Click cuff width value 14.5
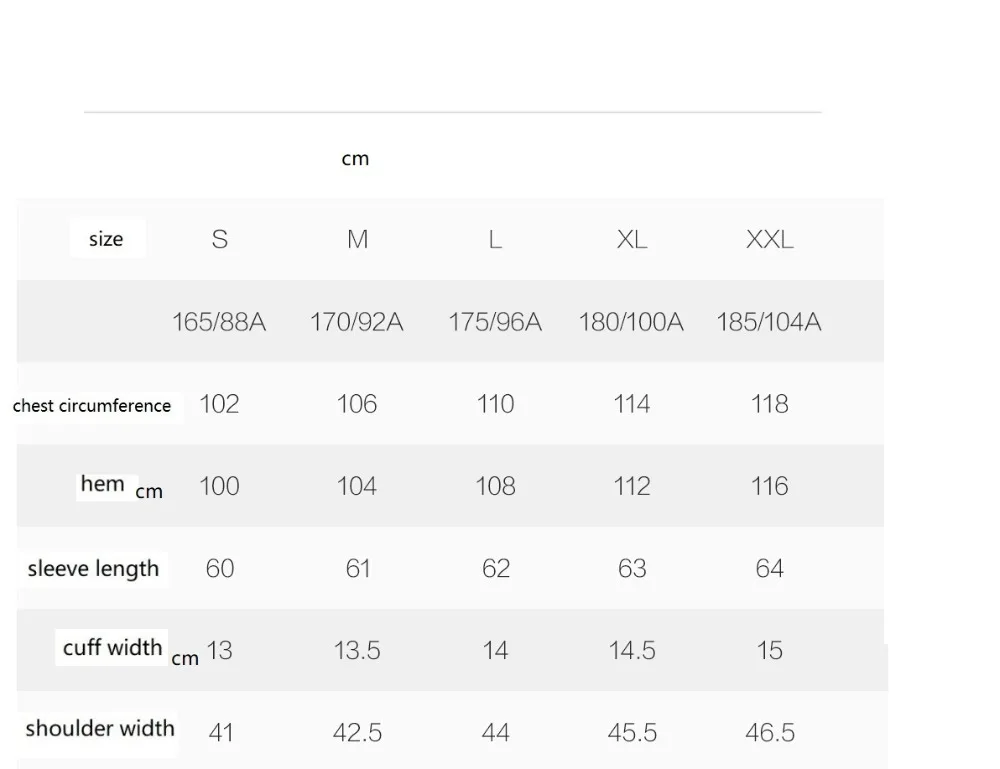The height and width of the screenshot is (769, 1000). (x=632, y=651)
